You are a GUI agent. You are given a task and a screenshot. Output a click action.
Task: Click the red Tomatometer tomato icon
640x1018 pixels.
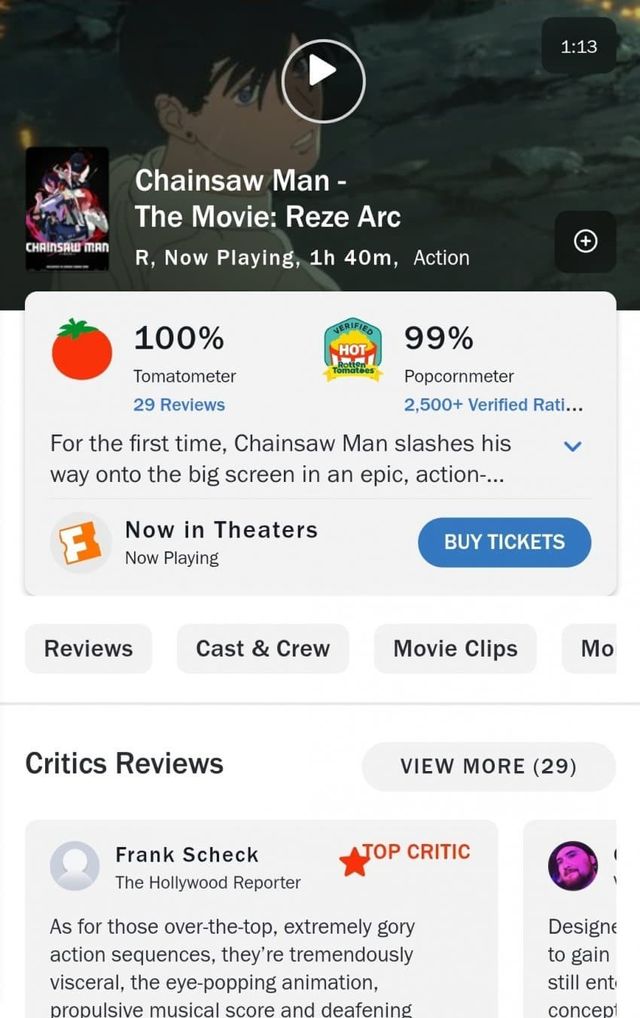coord(82,350)
